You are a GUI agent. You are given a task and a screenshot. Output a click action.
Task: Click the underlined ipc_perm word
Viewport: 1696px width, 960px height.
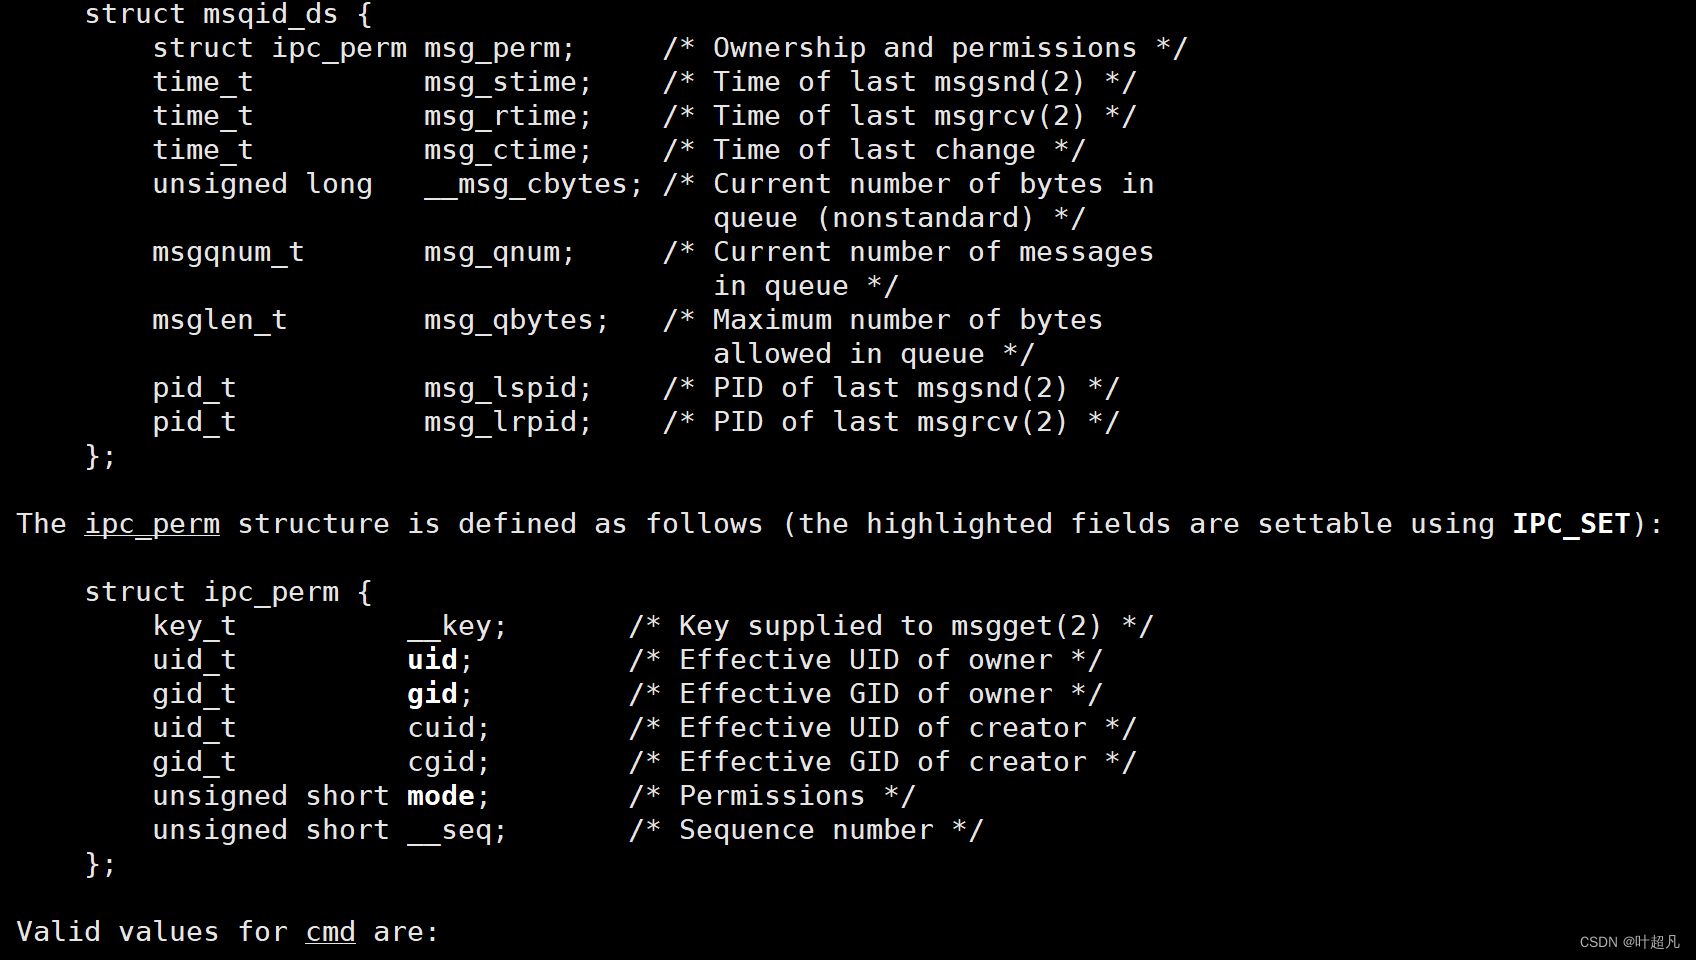(152, 524)
